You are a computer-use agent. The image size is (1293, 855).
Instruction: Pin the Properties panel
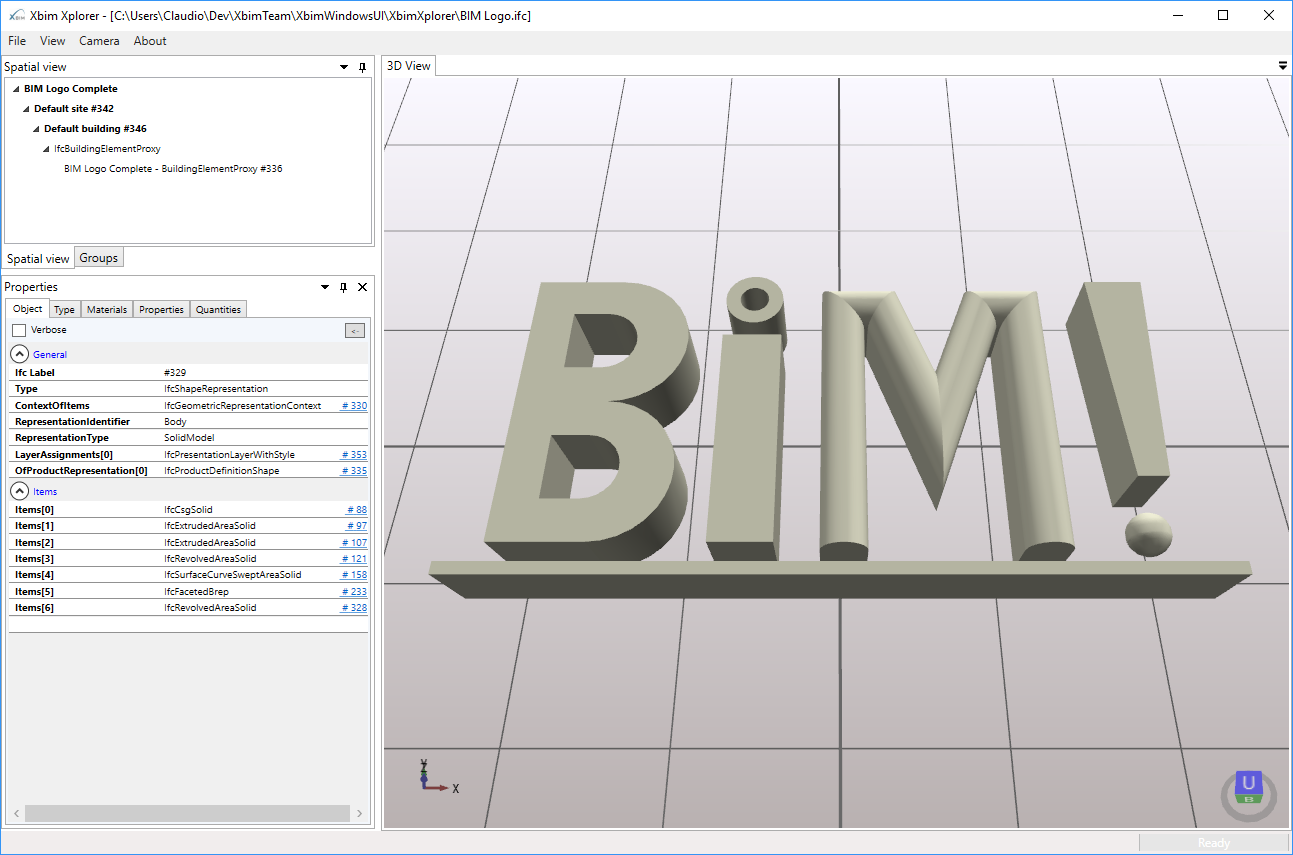[343, 287]
